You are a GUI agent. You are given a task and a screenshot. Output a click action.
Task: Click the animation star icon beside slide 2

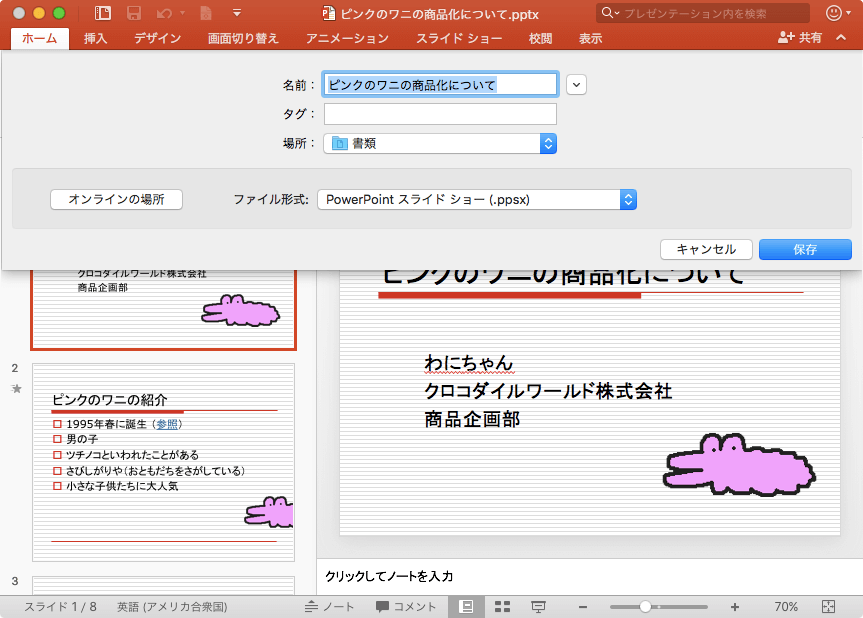tap(17, 389)
